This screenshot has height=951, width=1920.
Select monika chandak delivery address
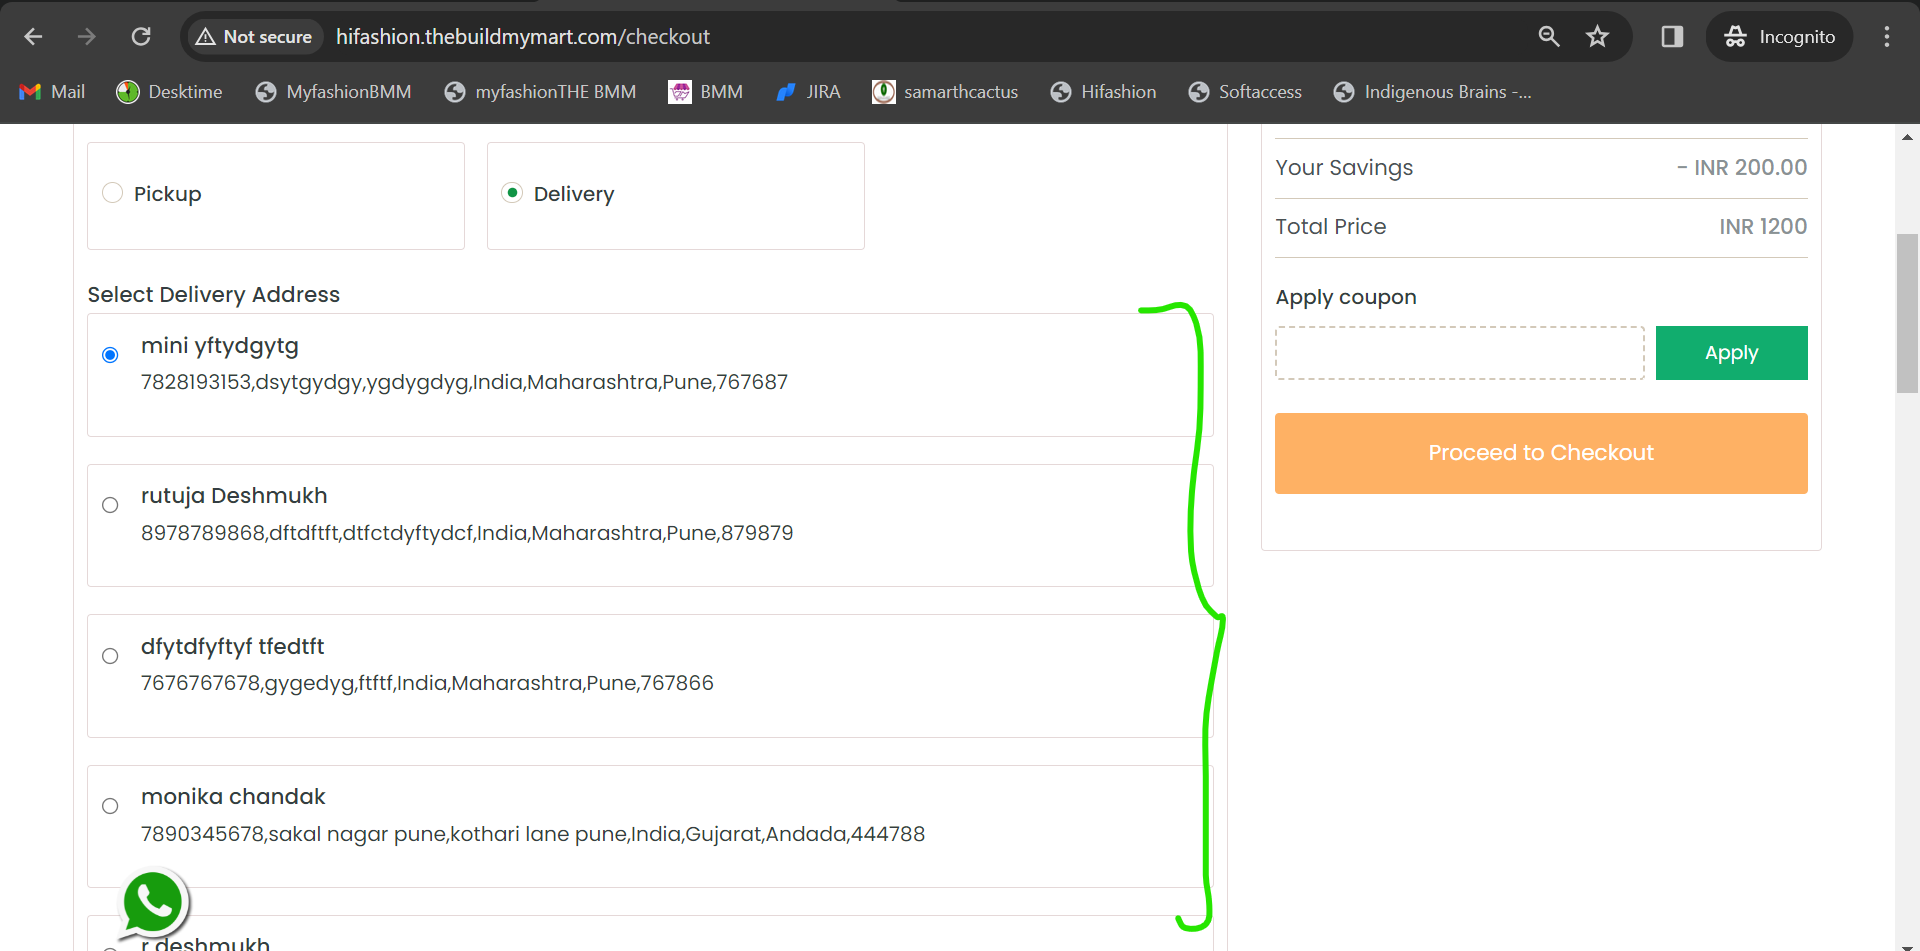click(110, 806)
